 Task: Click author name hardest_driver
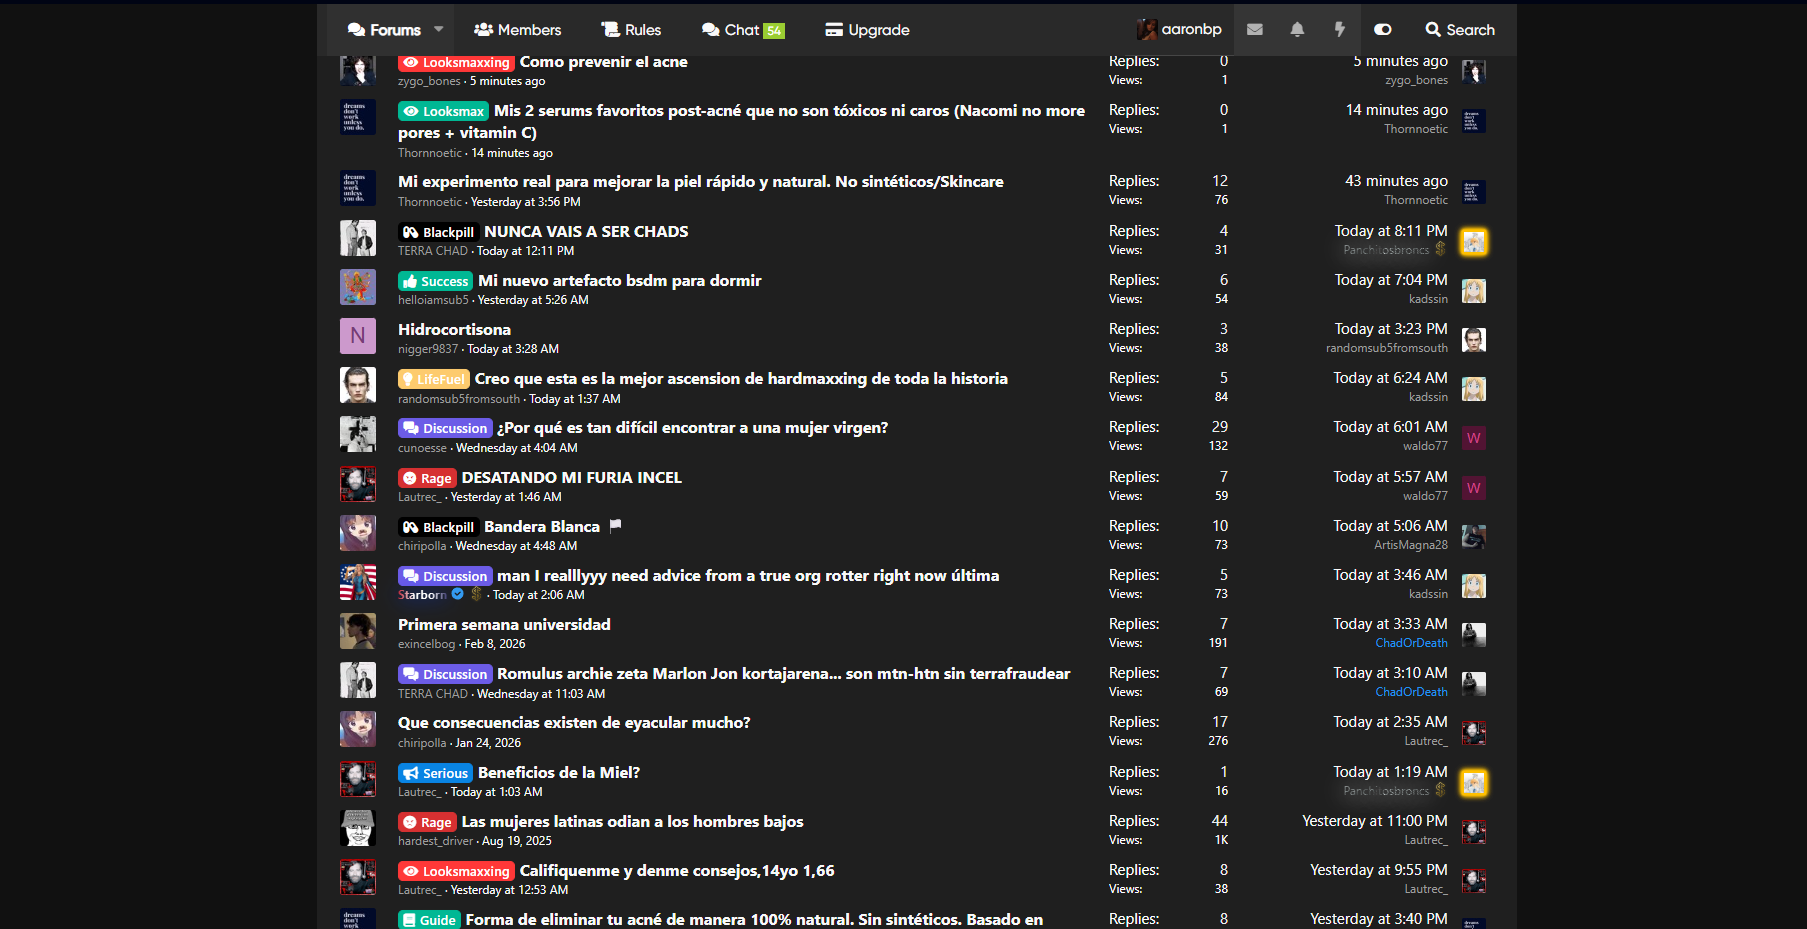pos(435,841)
